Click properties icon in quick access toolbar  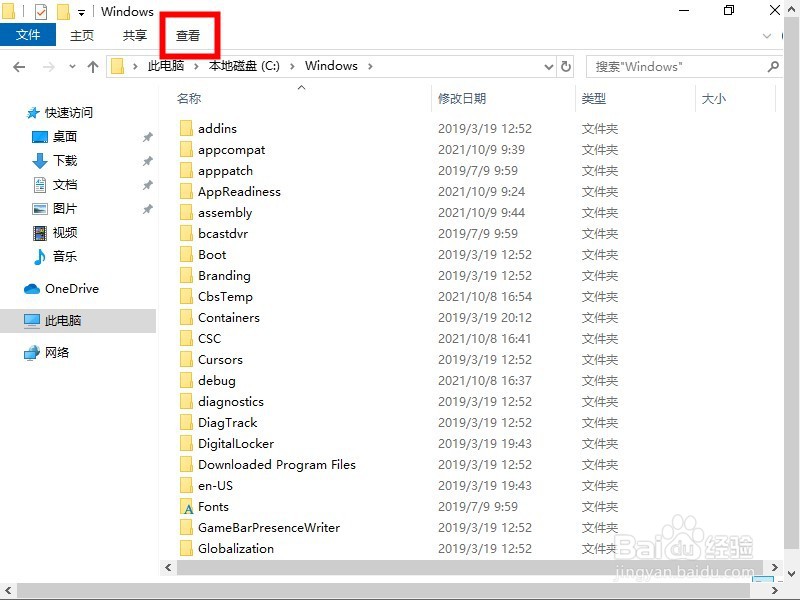click(x=40, y=11)
